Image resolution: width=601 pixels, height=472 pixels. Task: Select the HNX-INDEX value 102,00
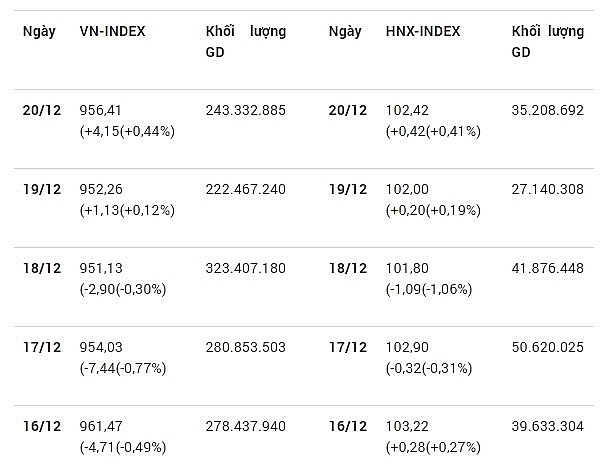point(407,189)
